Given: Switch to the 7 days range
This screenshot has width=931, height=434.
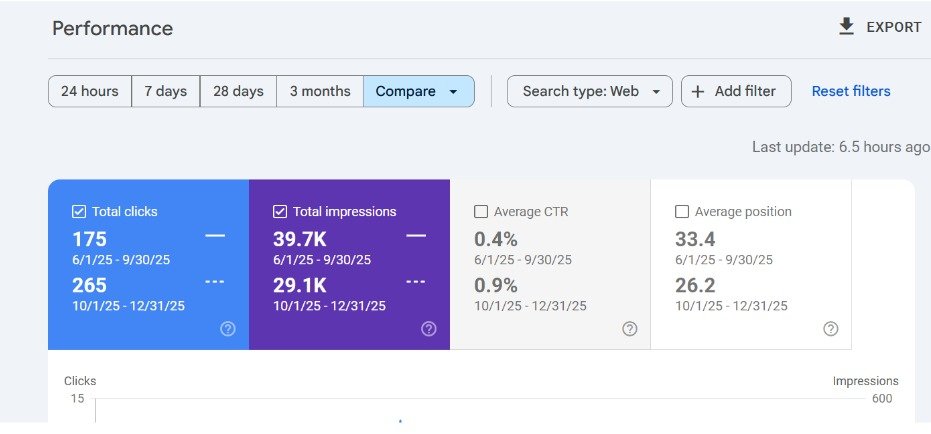Looking at the screenshot, I should click(x=166, y=91).
